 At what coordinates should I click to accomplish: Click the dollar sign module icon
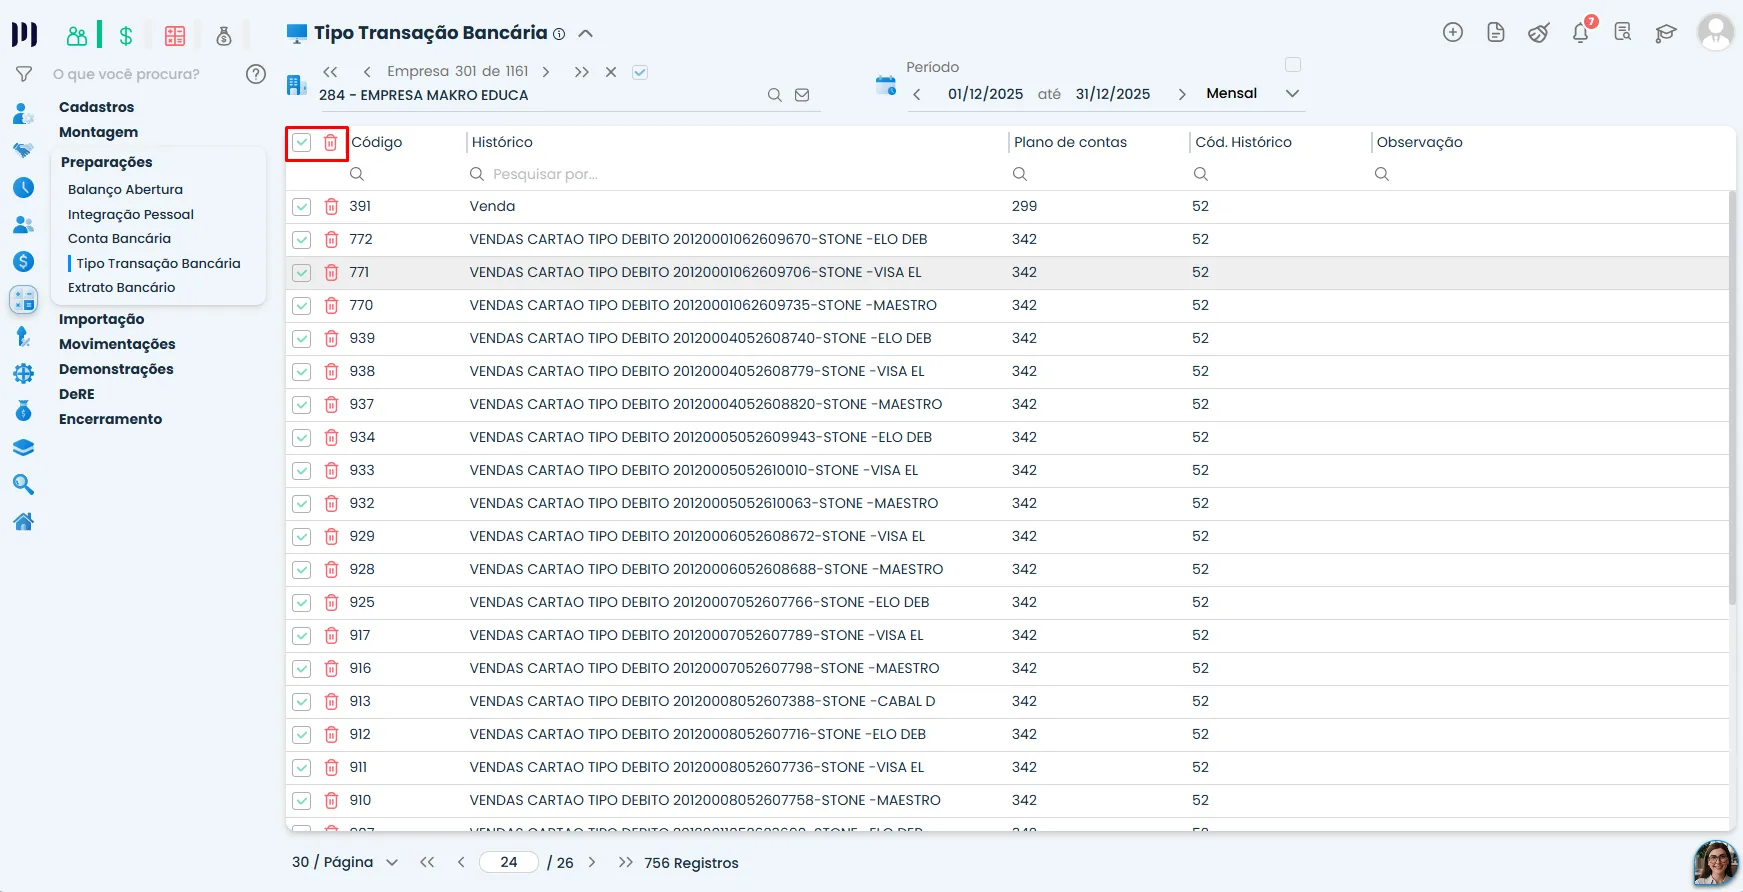(x=126, y=36)
